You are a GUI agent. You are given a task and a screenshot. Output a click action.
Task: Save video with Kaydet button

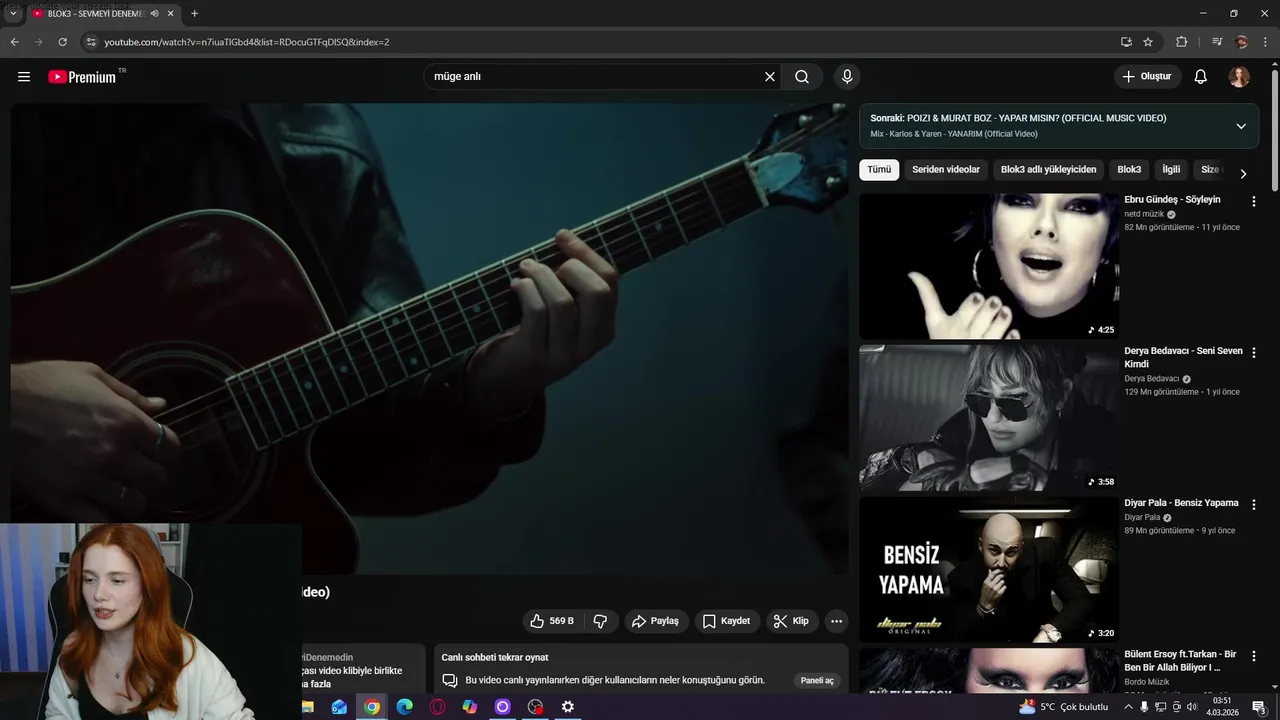click(x=726, y=621)
